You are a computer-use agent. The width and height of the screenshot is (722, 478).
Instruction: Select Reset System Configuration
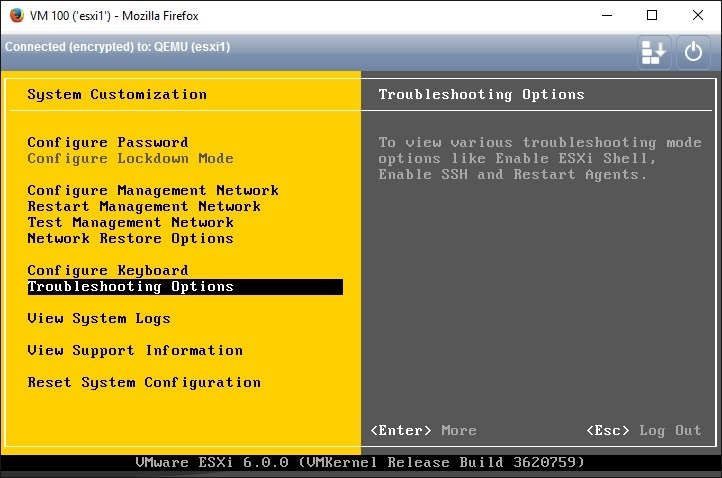tap(144, 382)
